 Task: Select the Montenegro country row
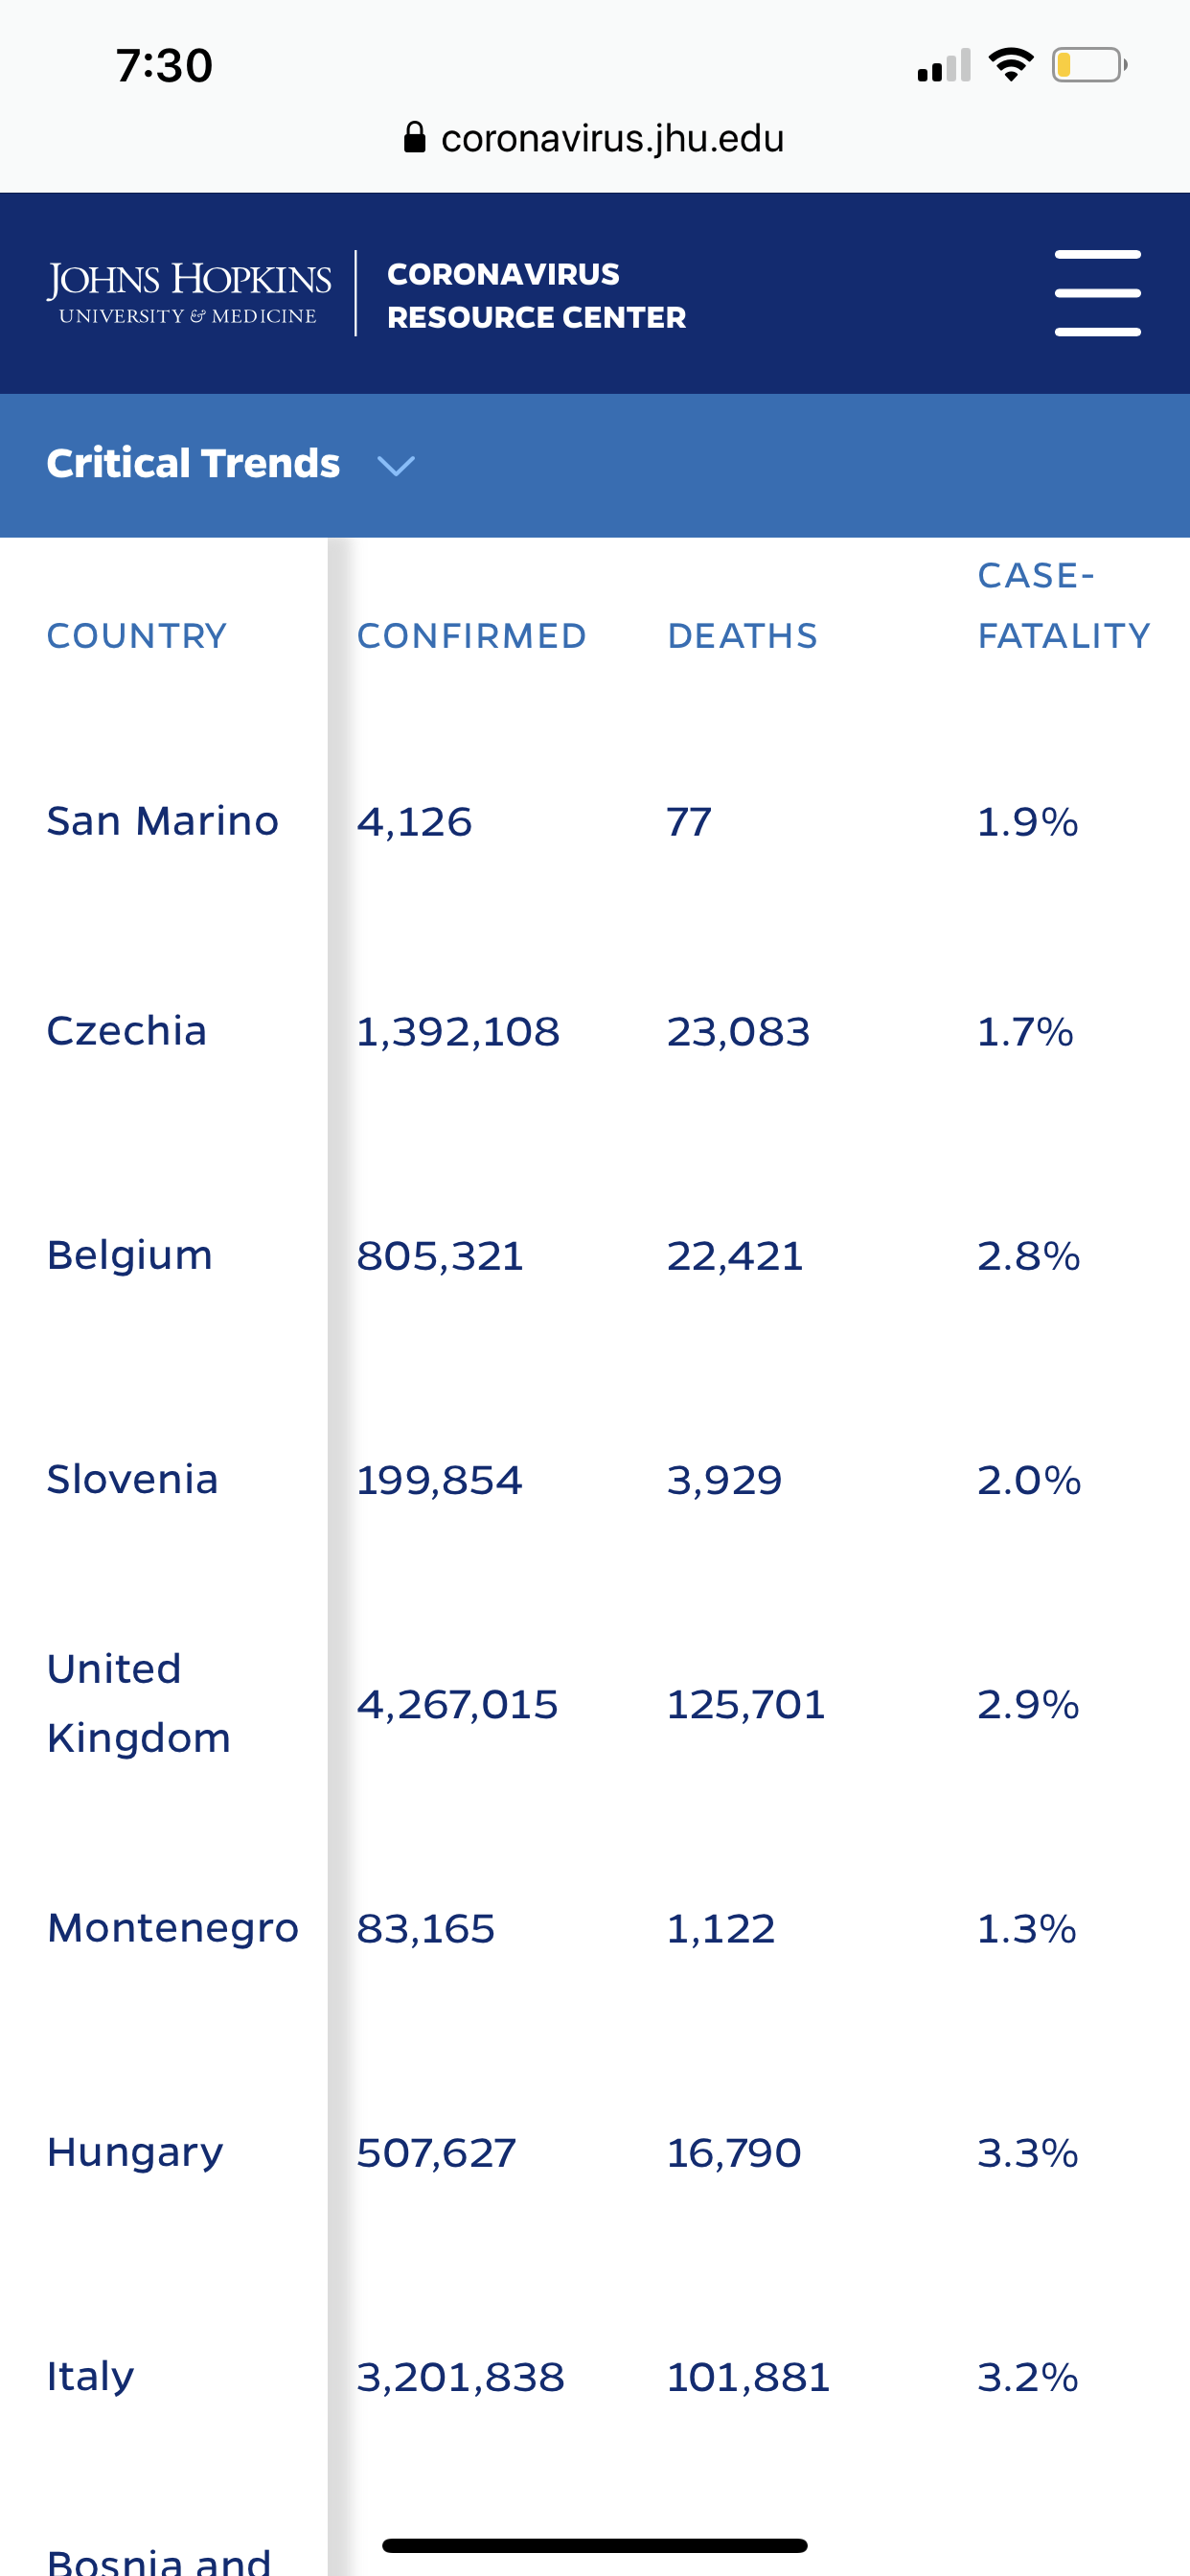pos(173,1928)
